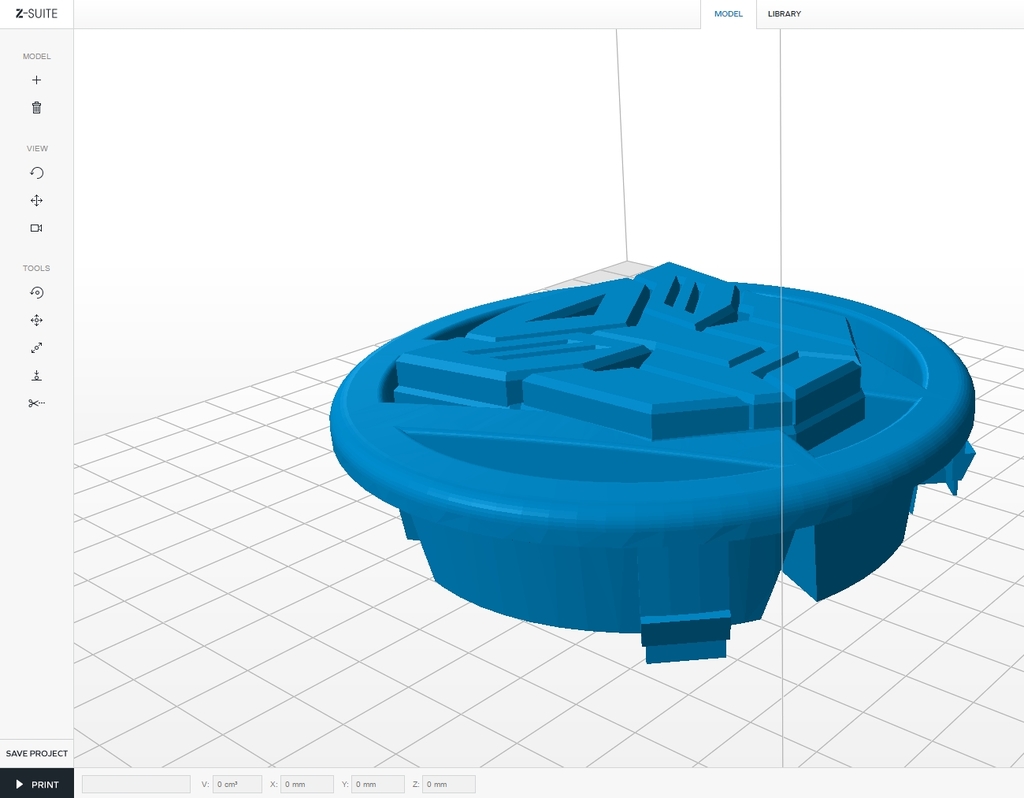This screenshot has height=798, width=1024.
Task: Select the pan view tool
Action: click(36, 200)
